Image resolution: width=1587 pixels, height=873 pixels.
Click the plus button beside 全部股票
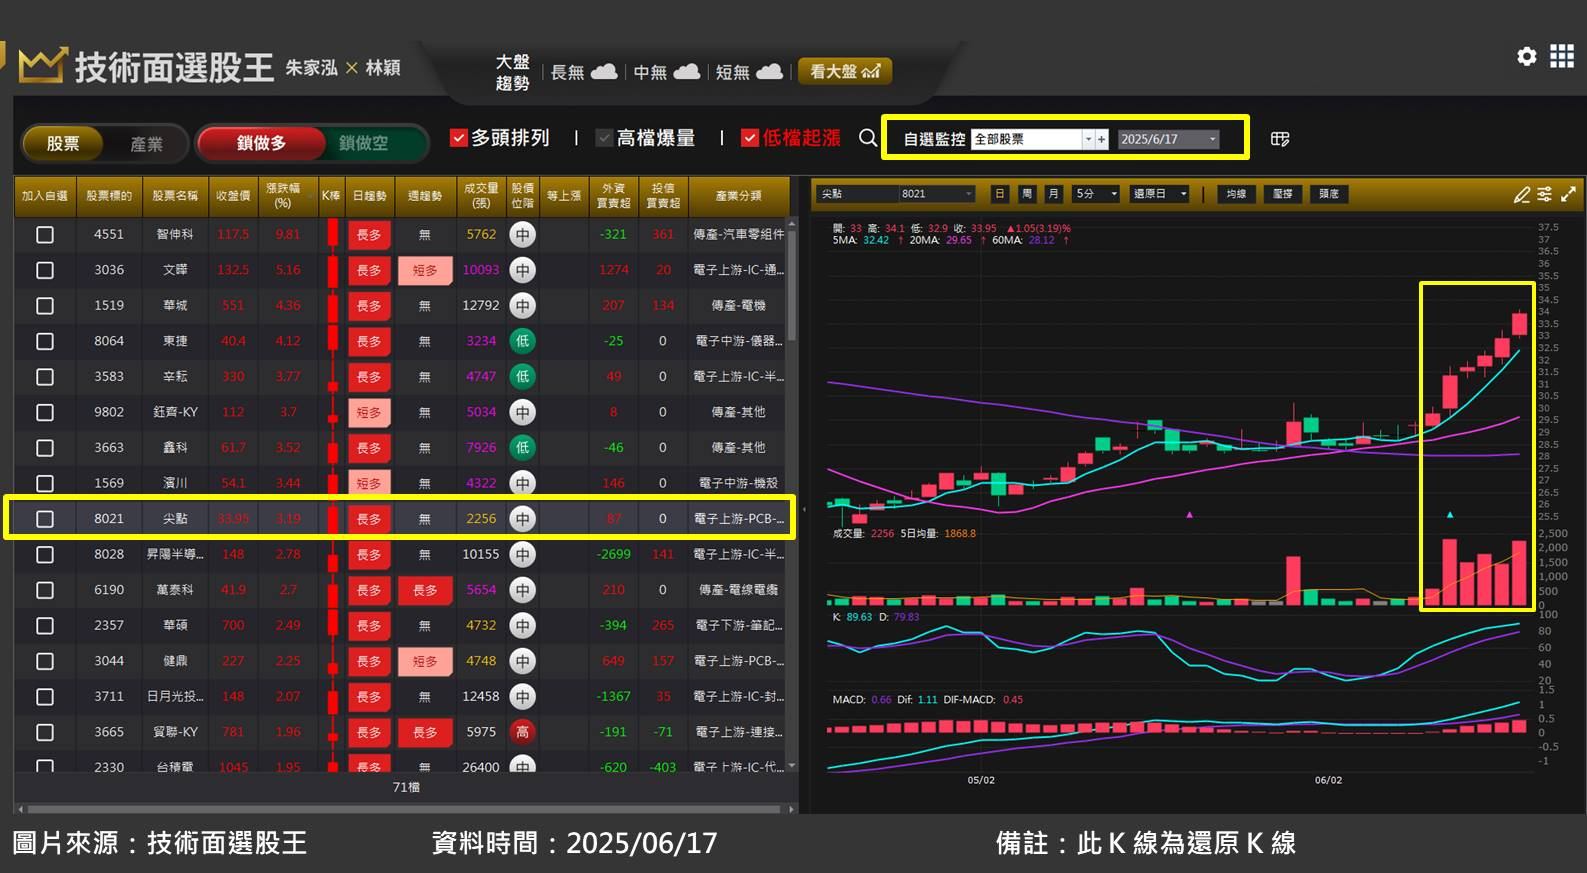[x=1102, y=139]
